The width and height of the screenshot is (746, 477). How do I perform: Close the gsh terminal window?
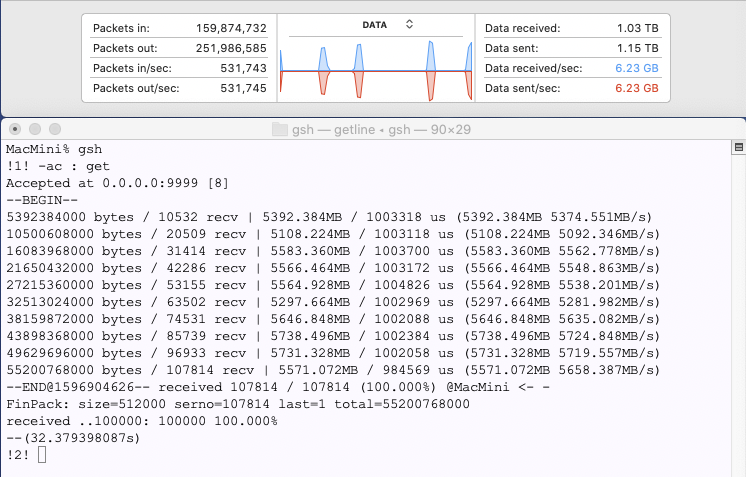(x=14, y=129)
